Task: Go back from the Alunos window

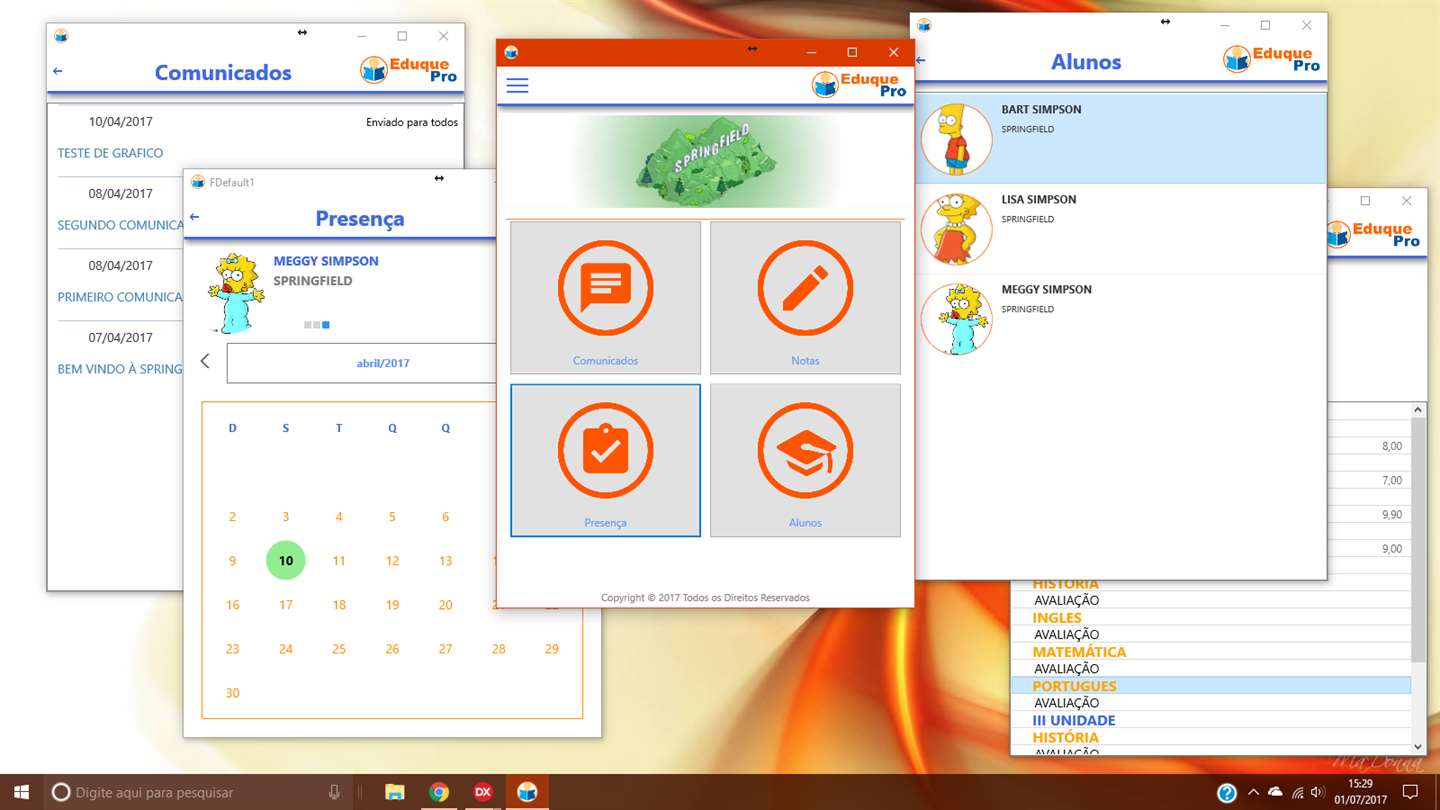Action: pyautogui.click(x=920, y=61)
